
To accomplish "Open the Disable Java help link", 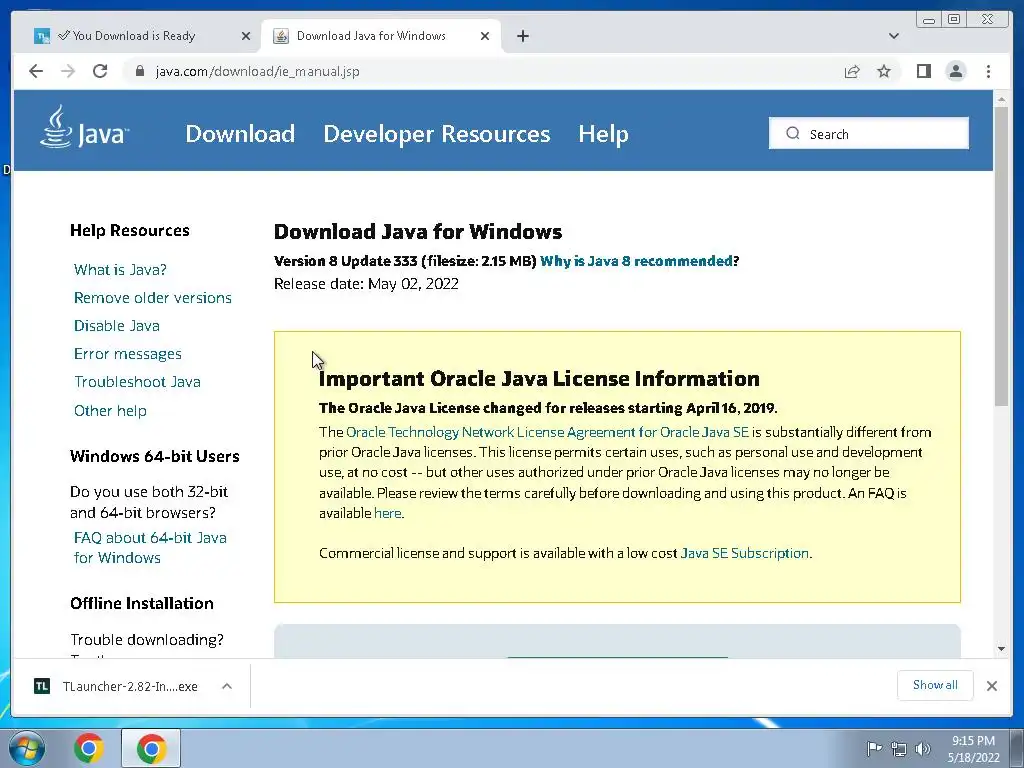I will tap(117, 326).
